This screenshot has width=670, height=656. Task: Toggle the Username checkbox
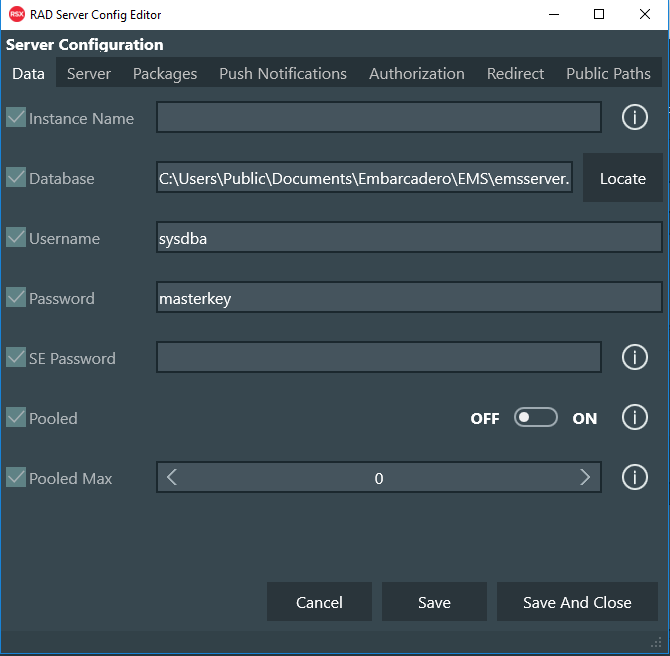tap(16, 237)
